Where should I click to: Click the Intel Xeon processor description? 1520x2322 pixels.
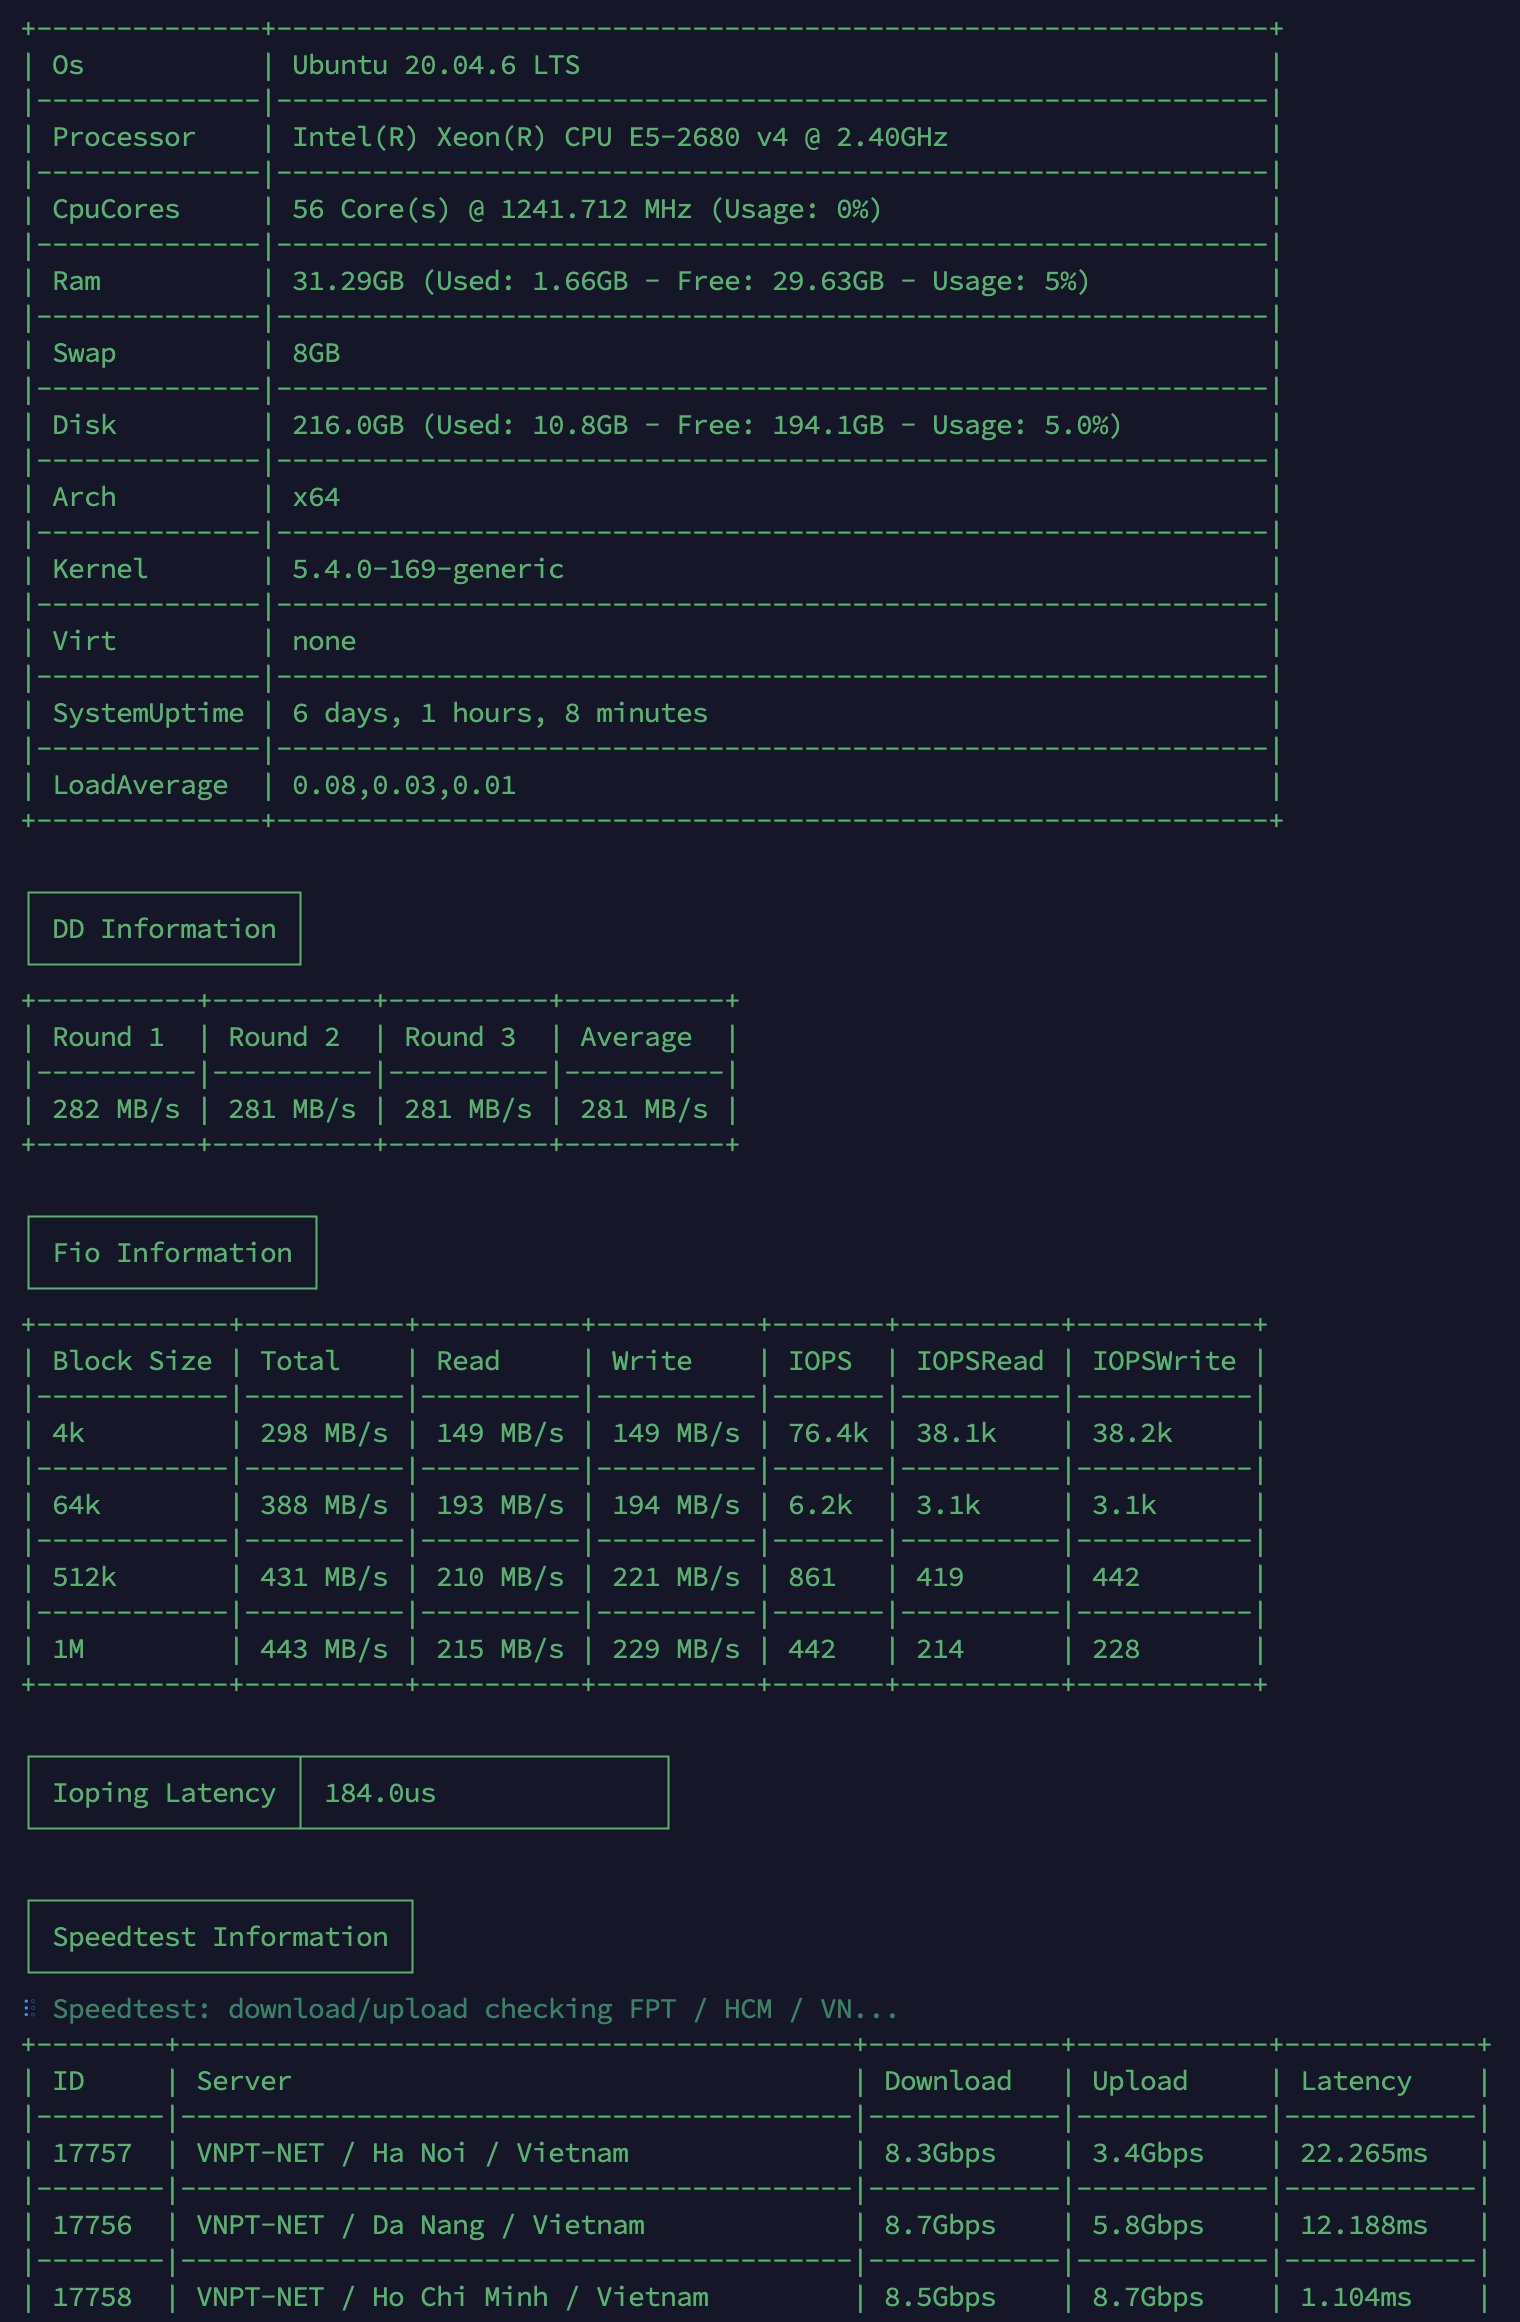click(619, 138)
